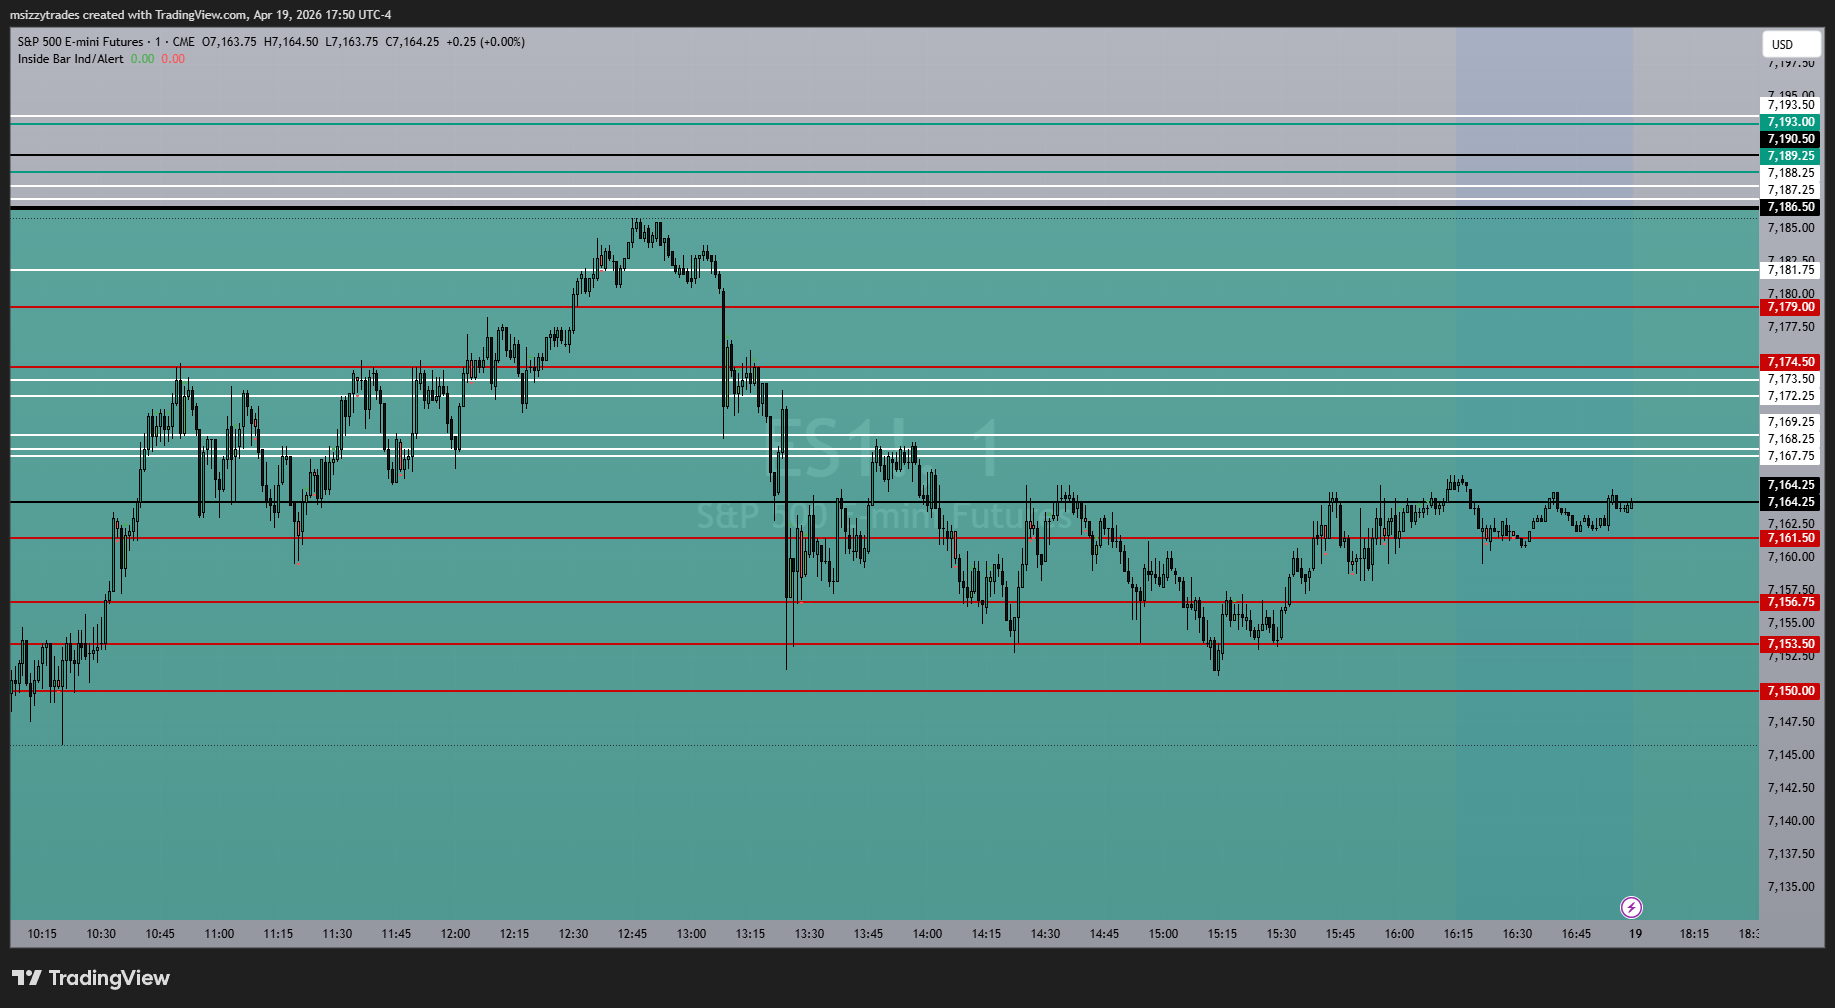Click the white 7,188.25 price label

point(1790,173)
